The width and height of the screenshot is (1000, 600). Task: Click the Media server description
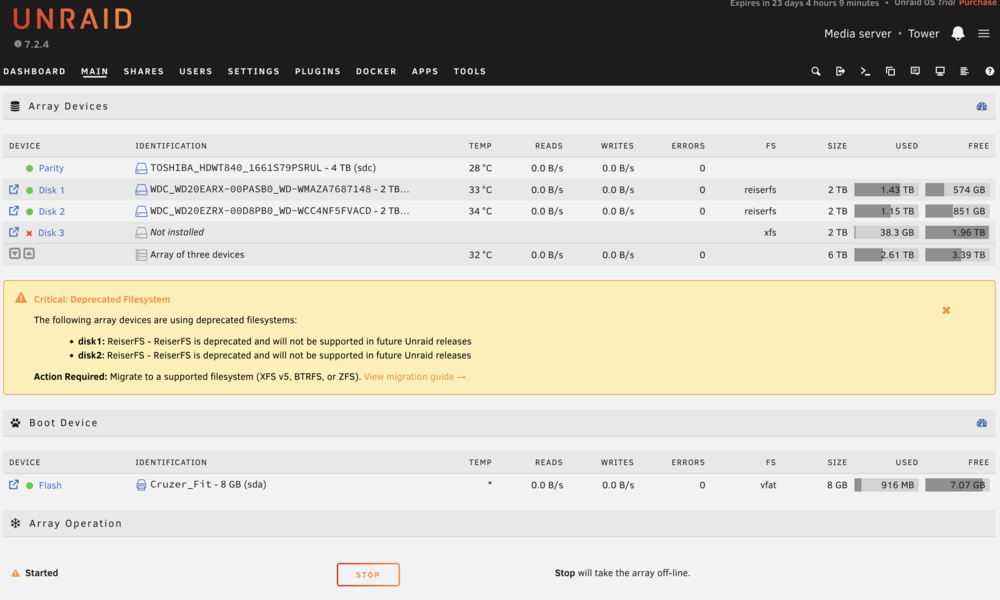click(x=857, y=34)
